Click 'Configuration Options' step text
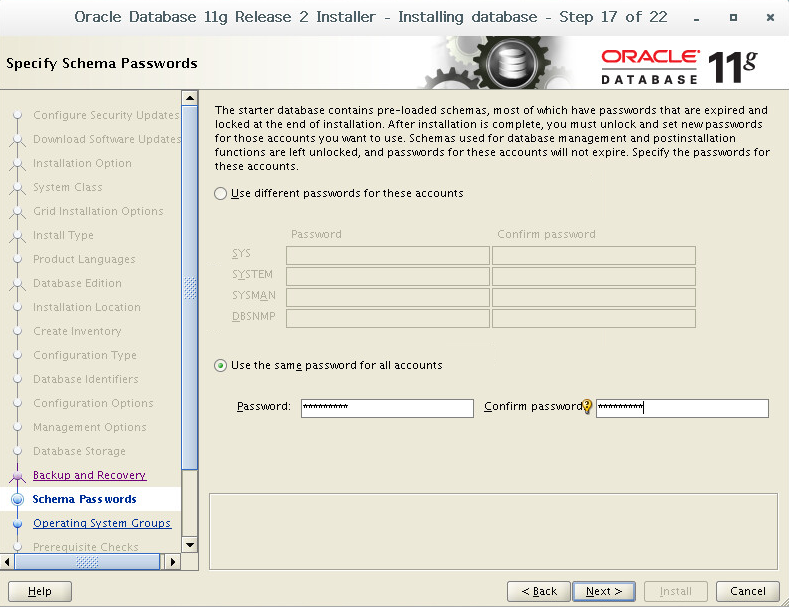 click(x=93, y=403)
